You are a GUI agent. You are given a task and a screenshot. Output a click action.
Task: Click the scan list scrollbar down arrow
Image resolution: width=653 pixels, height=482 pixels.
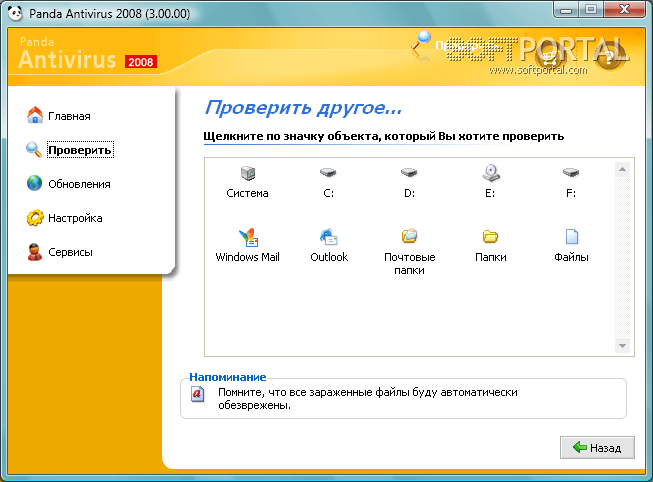(x=622, y=346)
